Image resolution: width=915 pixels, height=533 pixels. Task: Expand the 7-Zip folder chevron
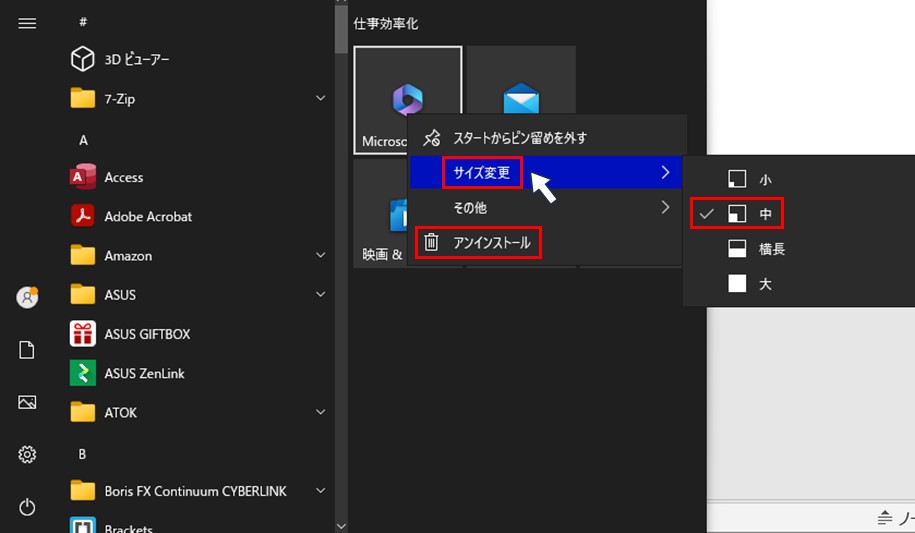tap(320, 98)
